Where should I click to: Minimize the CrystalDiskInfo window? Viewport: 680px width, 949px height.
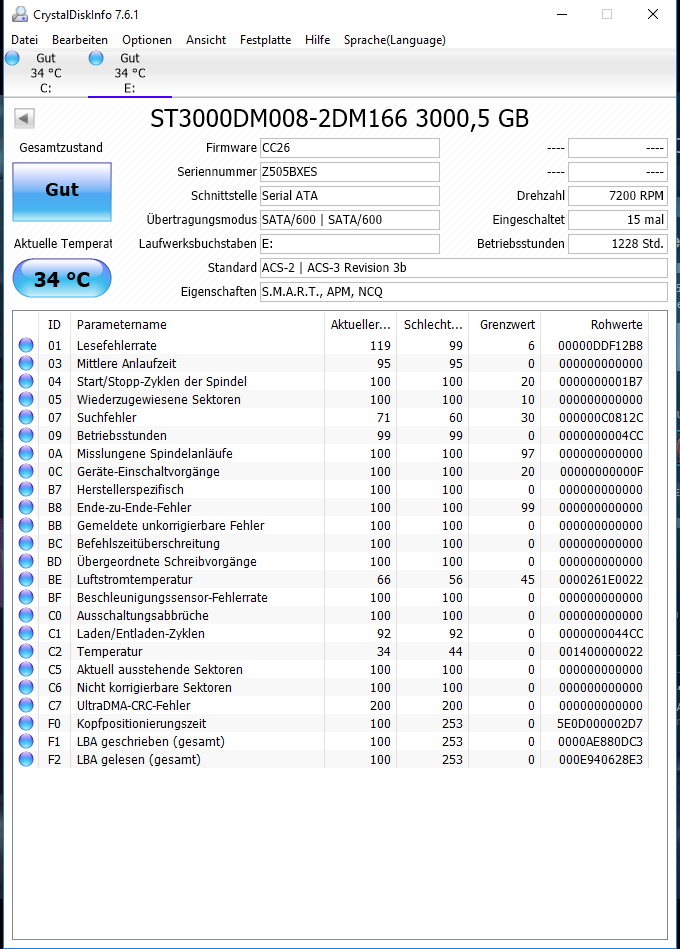pyautogui.click(x=562, y=14)
